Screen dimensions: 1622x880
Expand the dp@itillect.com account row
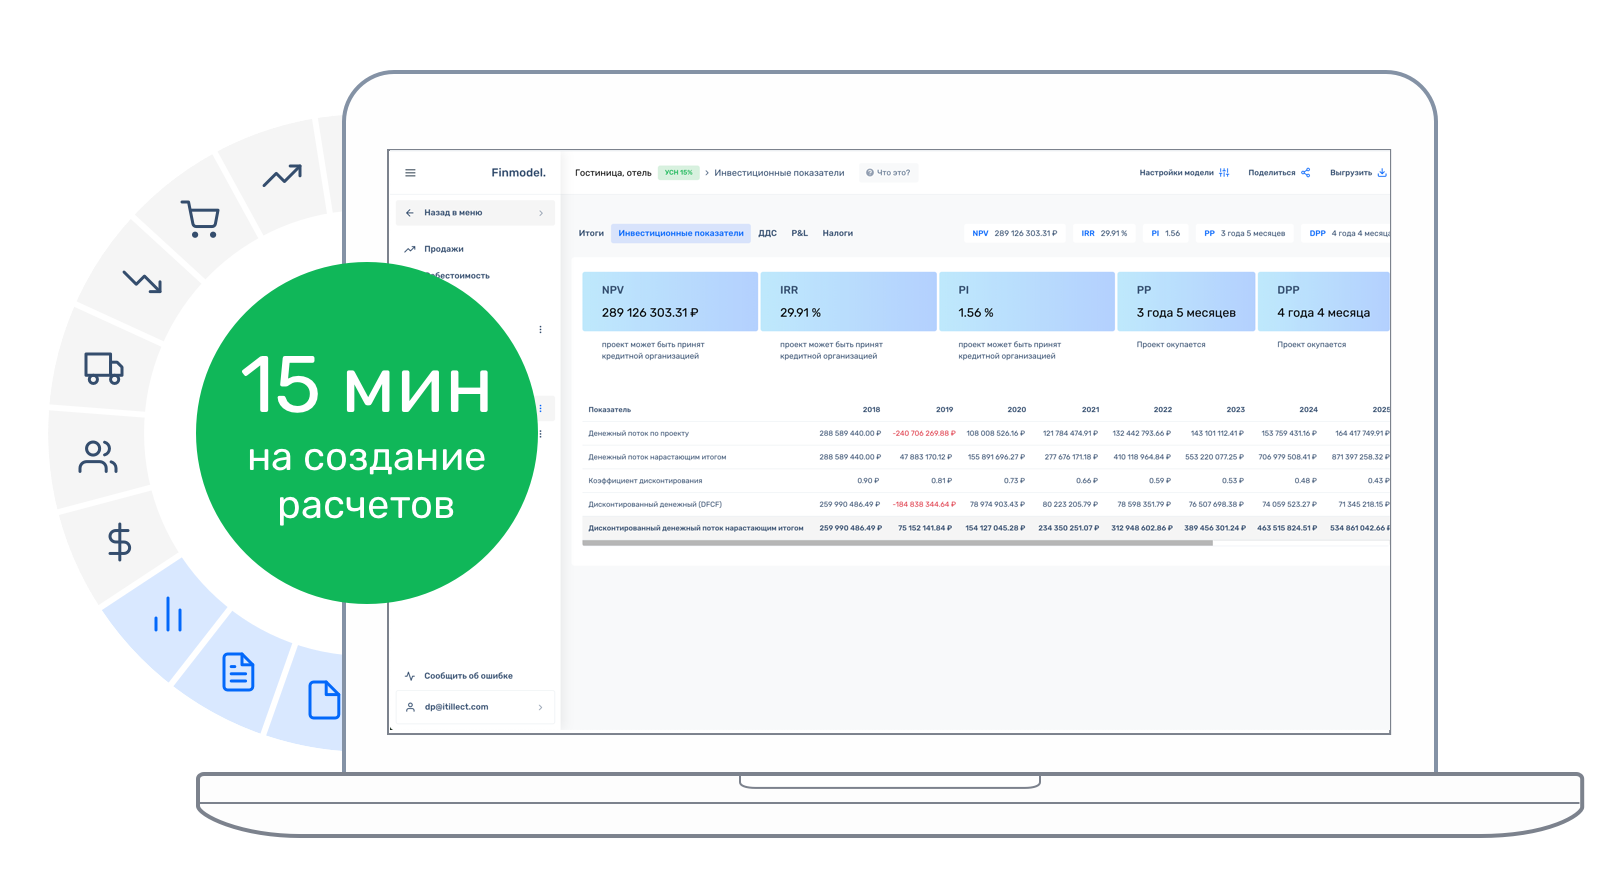point(476,707)
